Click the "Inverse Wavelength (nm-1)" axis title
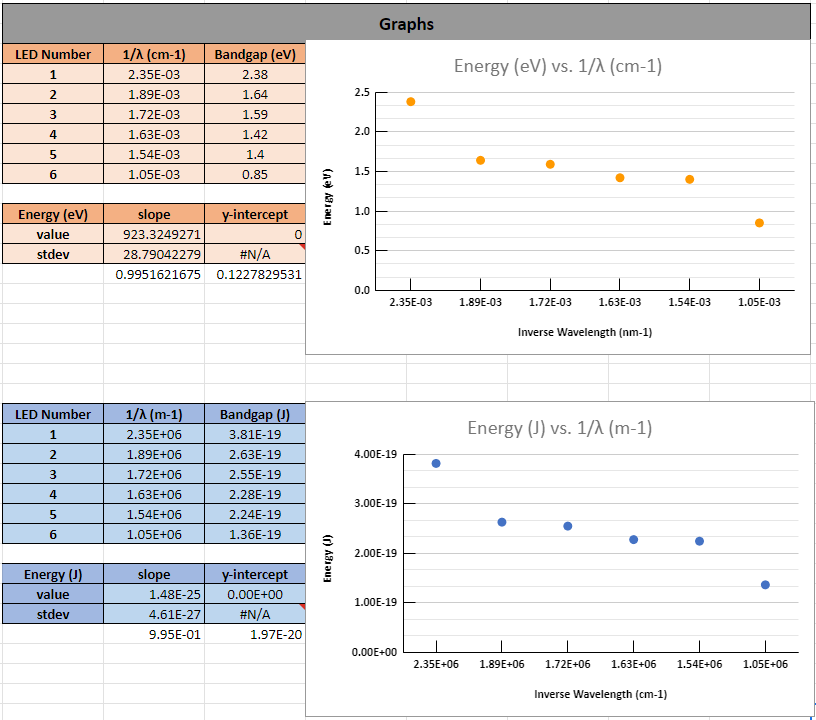 (x=585, y=332)
